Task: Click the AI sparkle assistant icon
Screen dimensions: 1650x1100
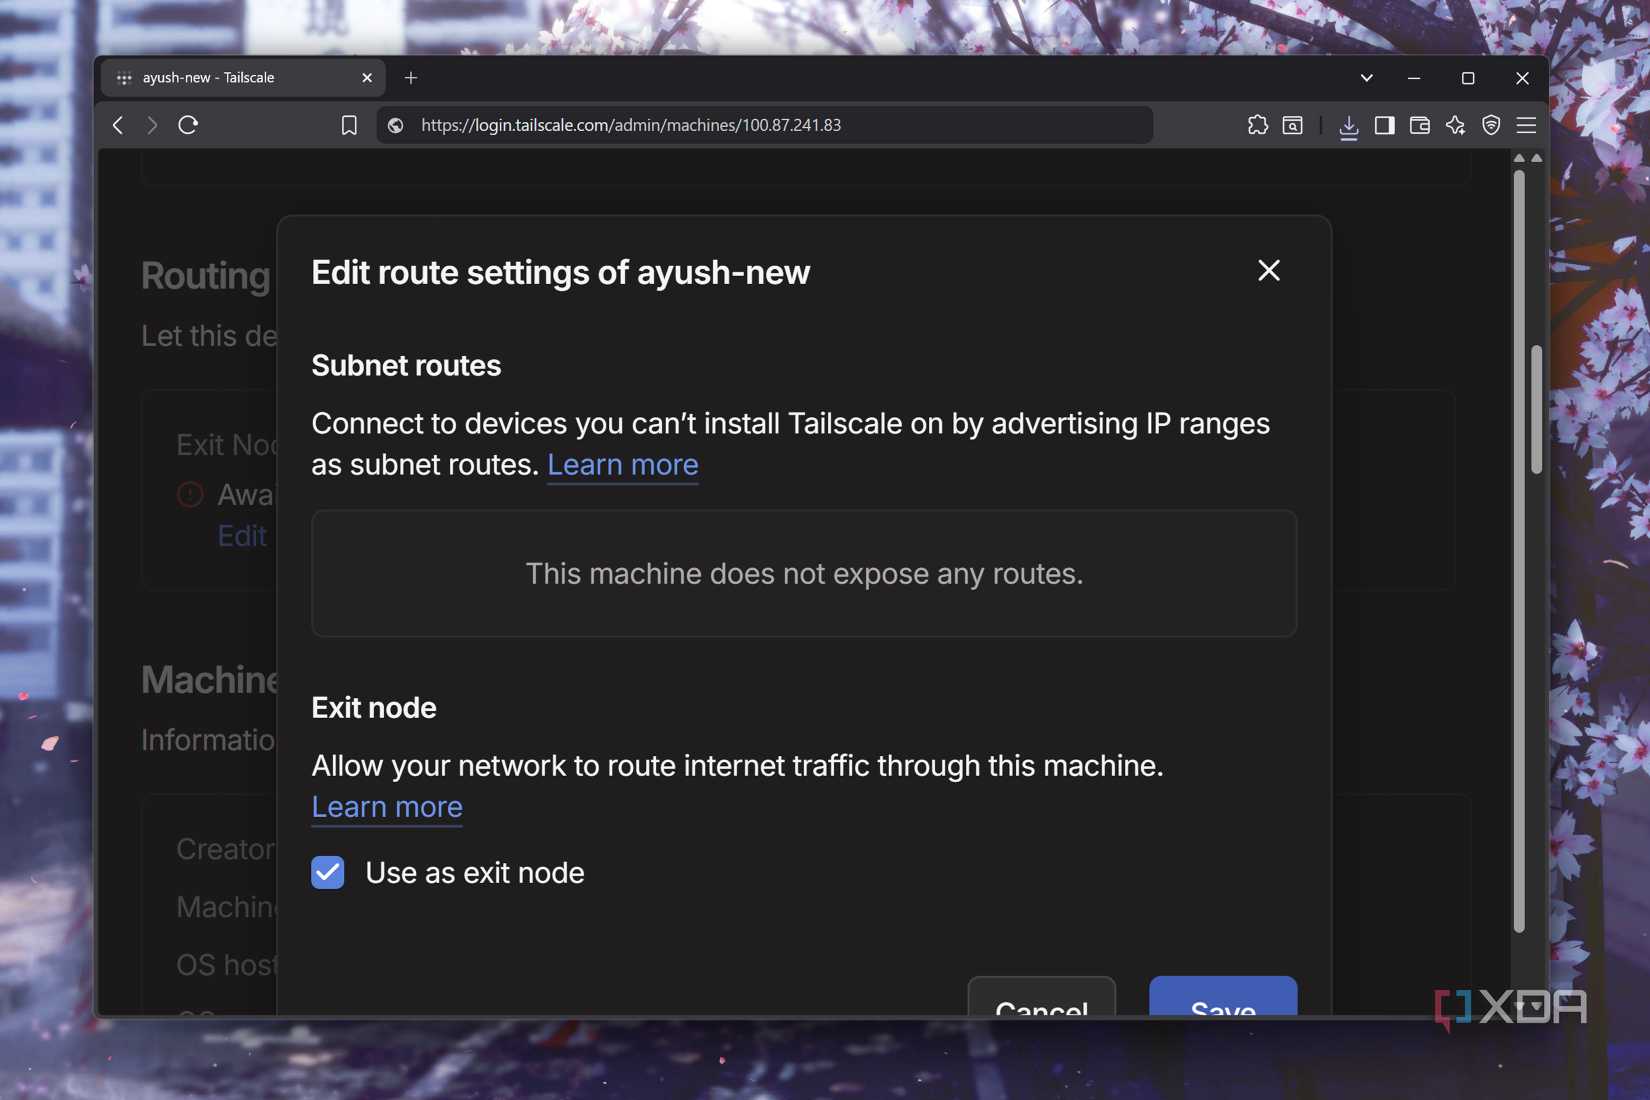Action: coord(1456,125)
